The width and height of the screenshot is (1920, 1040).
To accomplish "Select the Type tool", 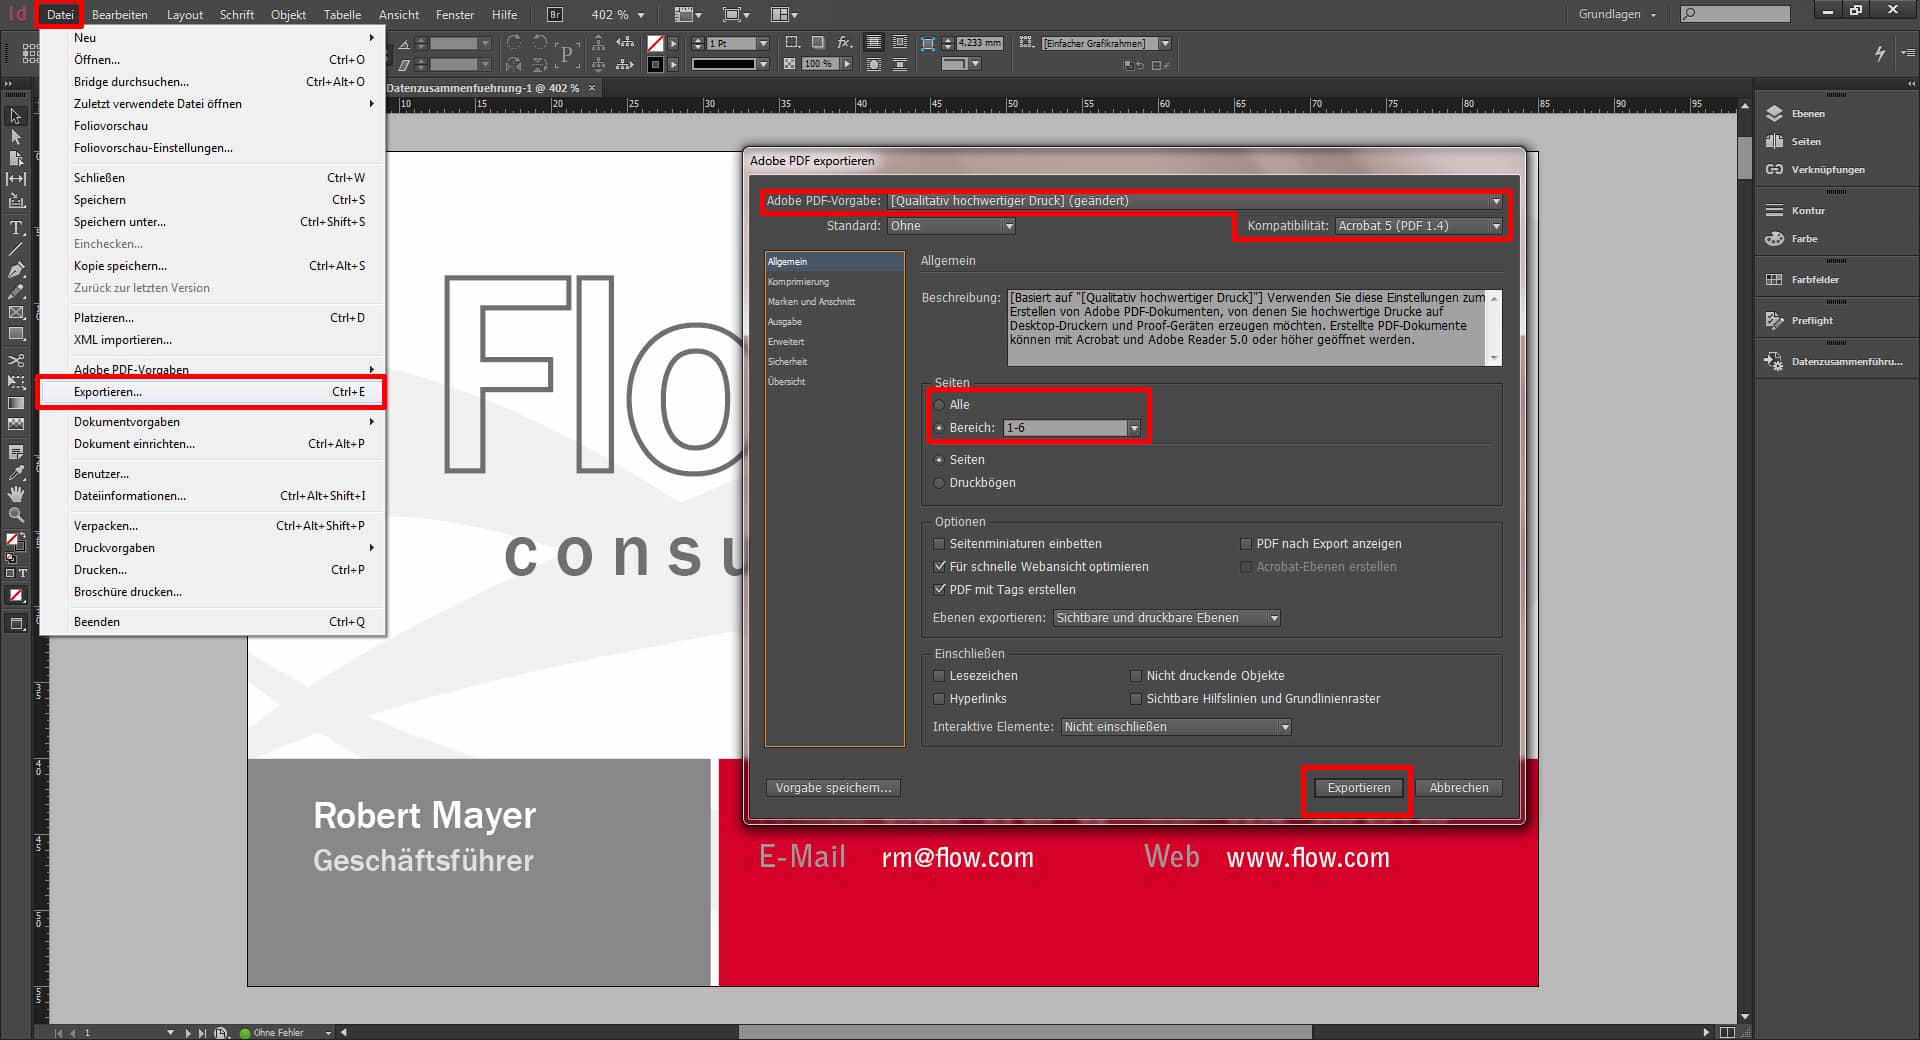I will [16, 229].
